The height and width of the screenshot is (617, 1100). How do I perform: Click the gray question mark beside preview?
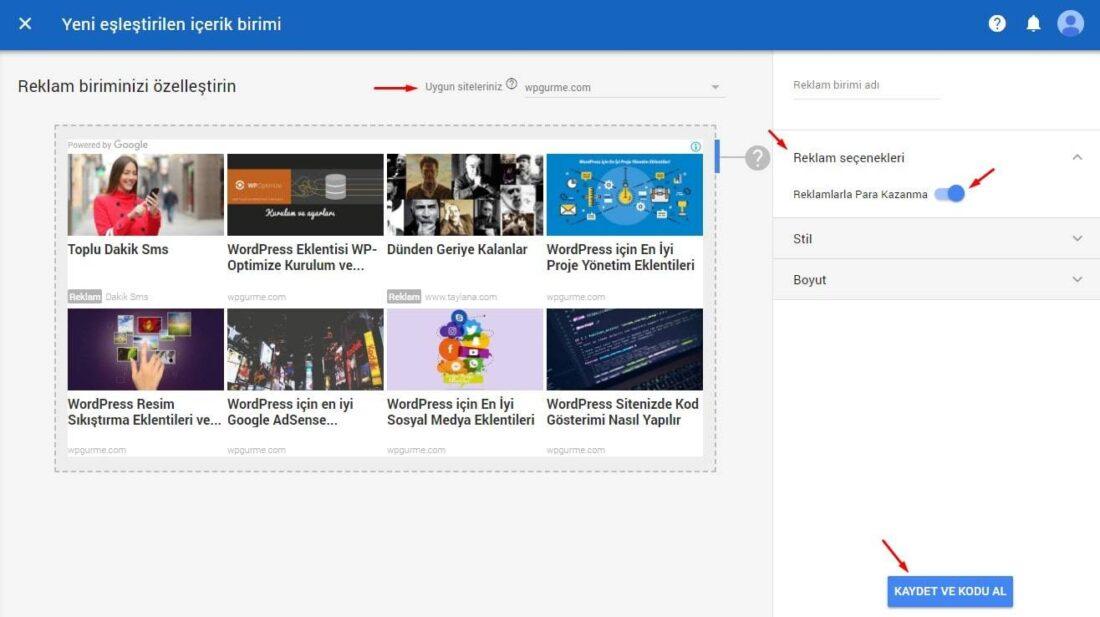pos(758,158)
